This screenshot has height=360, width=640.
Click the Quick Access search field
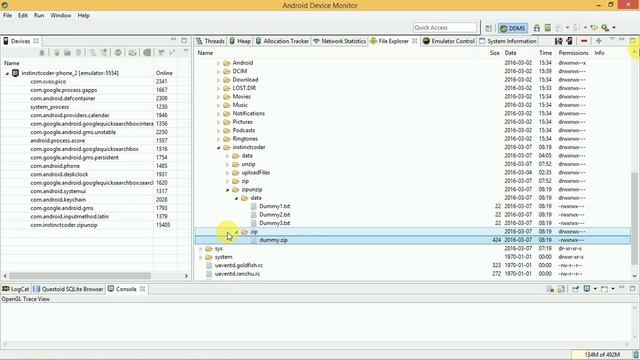click(444, 27)
